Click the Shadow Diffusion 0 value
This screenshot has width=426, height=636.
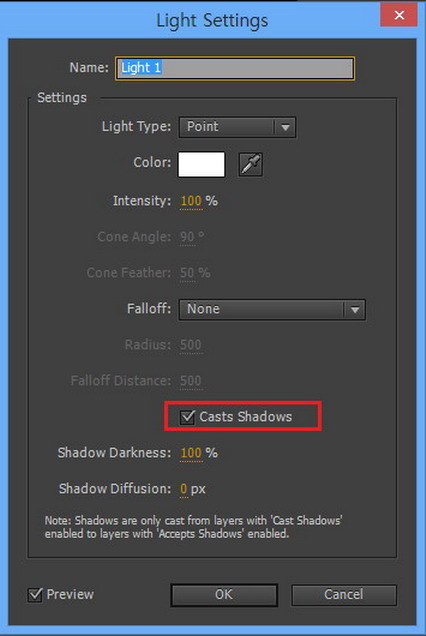tap(184, 489)
